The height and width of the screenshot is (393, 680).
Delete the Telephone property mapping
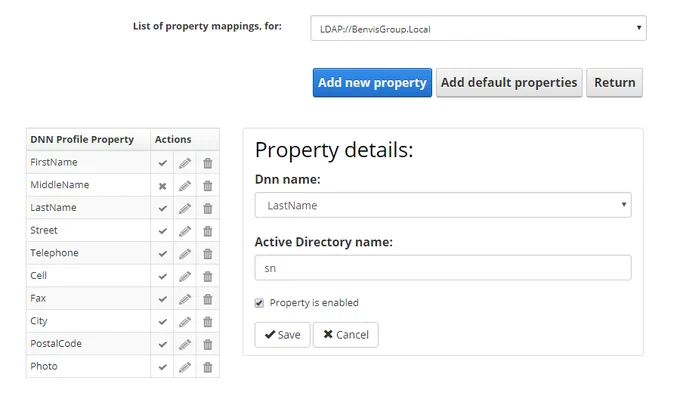(x=208, y=254)
